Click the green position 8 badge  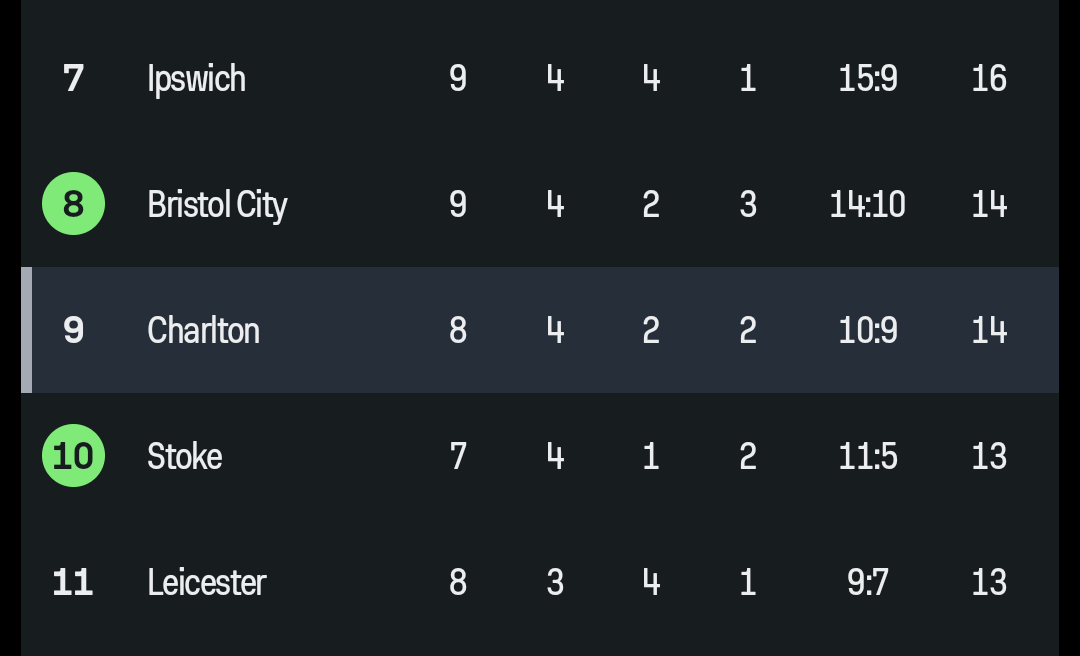[73, 204]
